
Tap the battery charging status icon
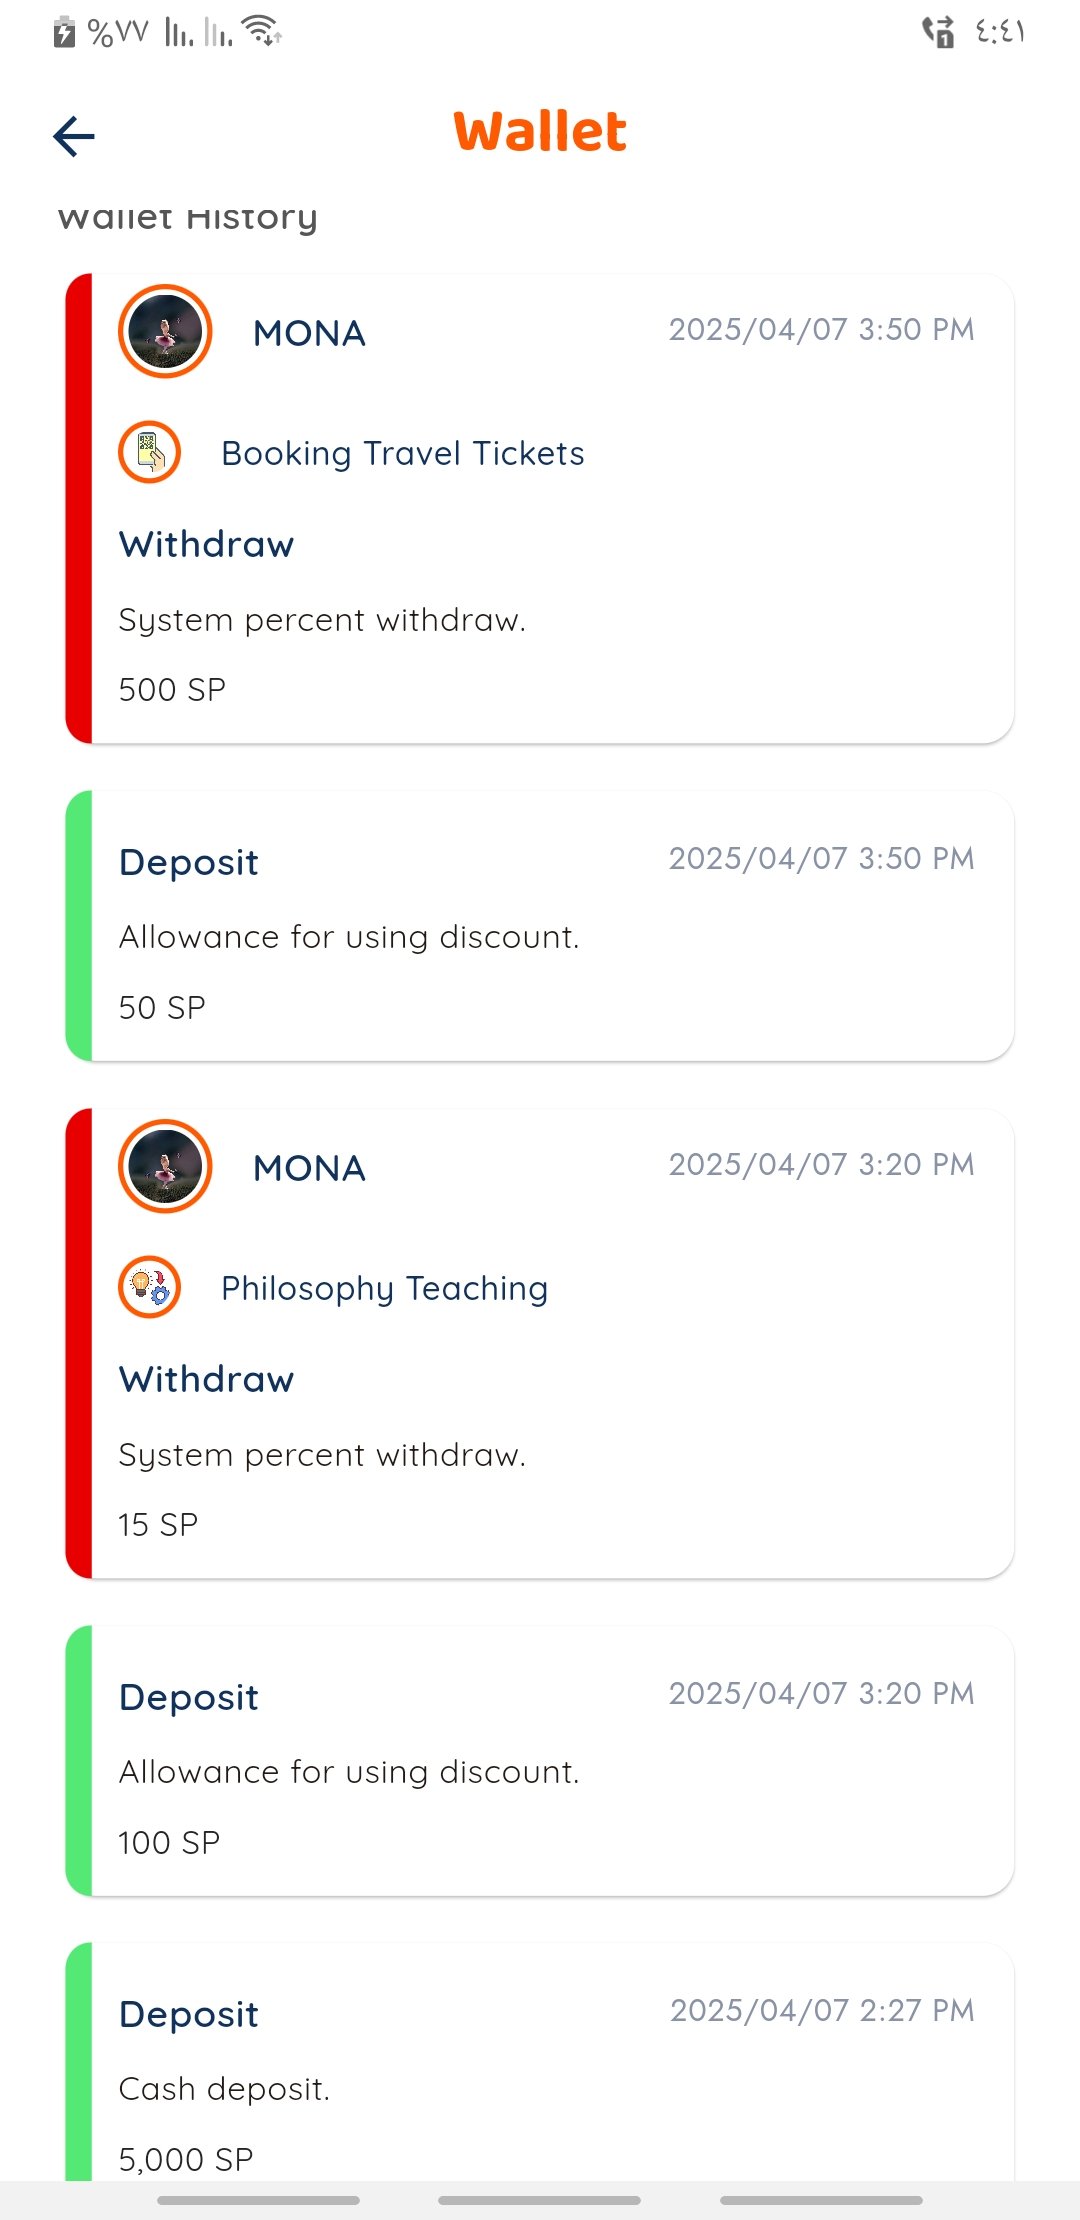click(x=64, y=32)
